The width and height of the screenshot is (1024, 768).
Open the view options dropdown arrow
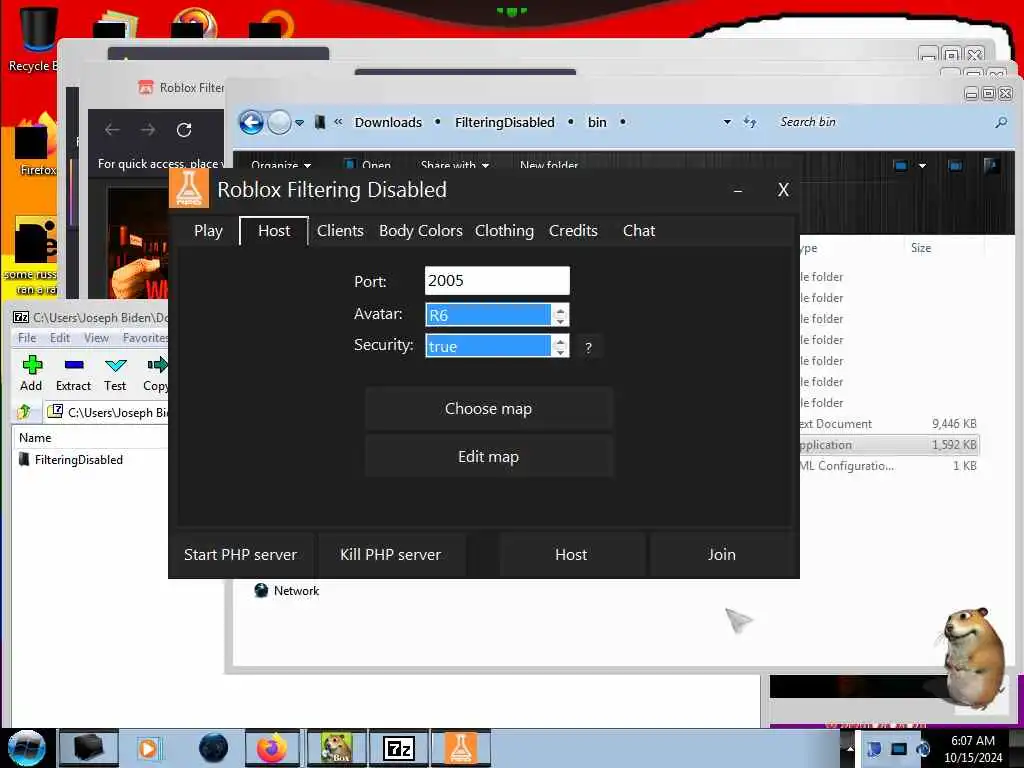[x=922, y=166]
